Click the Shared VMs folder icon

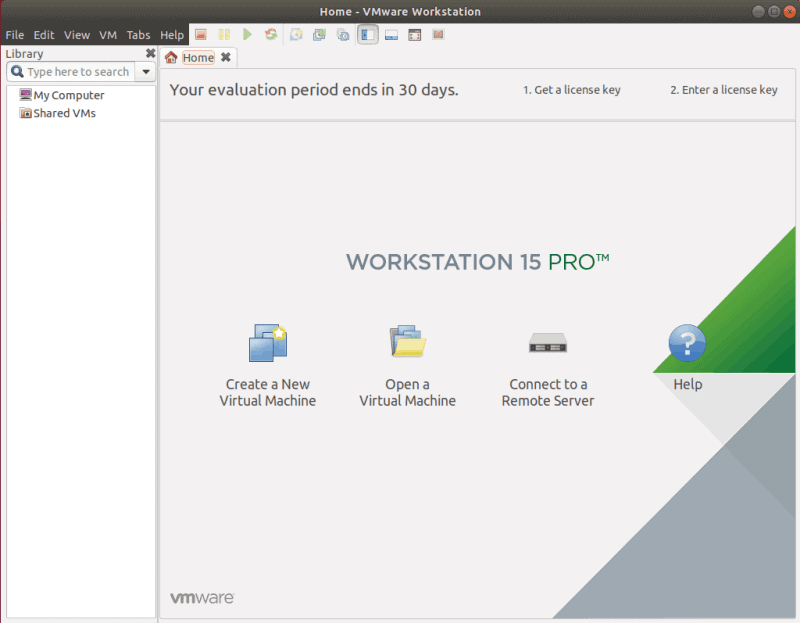point(25,113)
